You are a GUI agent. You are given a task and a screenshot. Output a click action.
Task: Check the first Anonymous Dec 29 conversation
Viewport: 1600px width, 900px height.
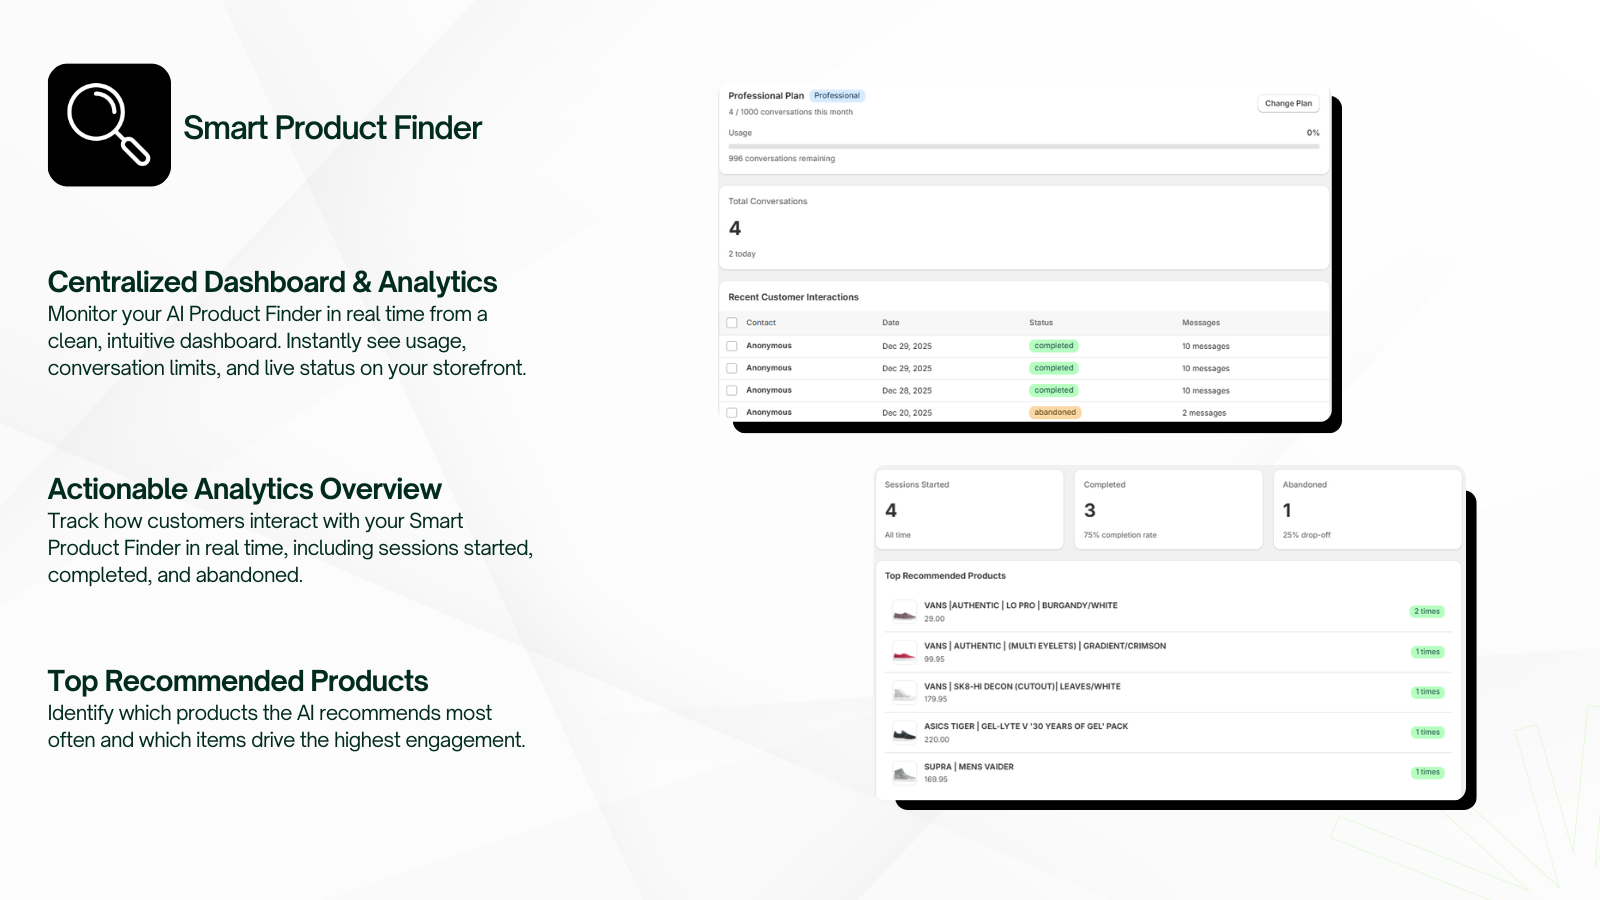(731, 345)
